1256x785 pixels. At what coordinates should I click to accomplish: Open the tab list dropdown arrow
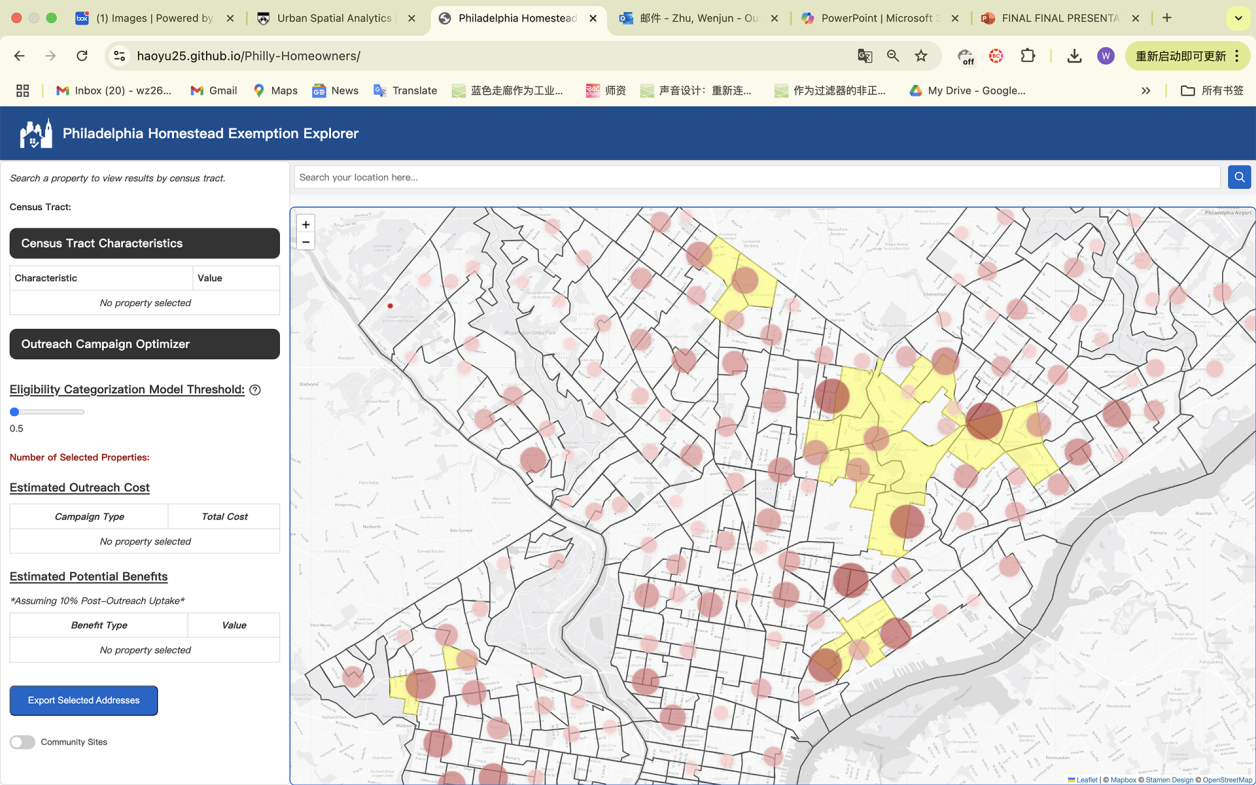pyautogui.click(x=1238, y=18)
